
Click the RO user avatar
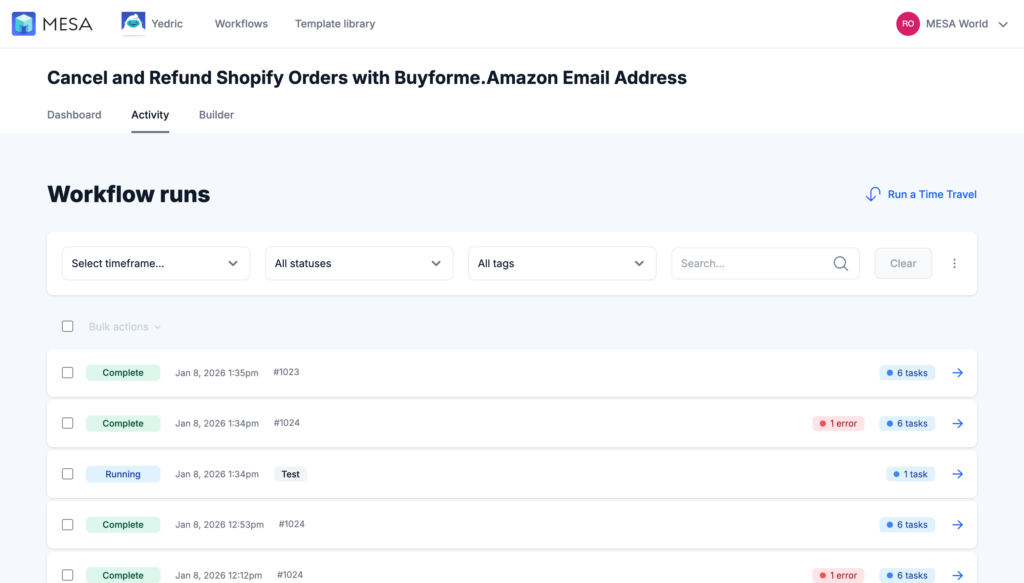[908, 24]
